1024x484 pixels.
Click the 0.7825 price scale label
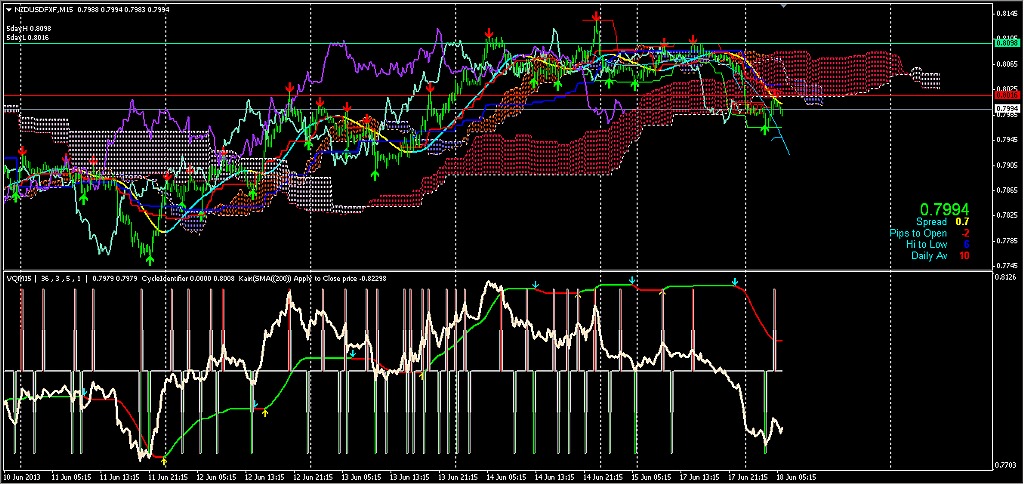point(1006,215)
